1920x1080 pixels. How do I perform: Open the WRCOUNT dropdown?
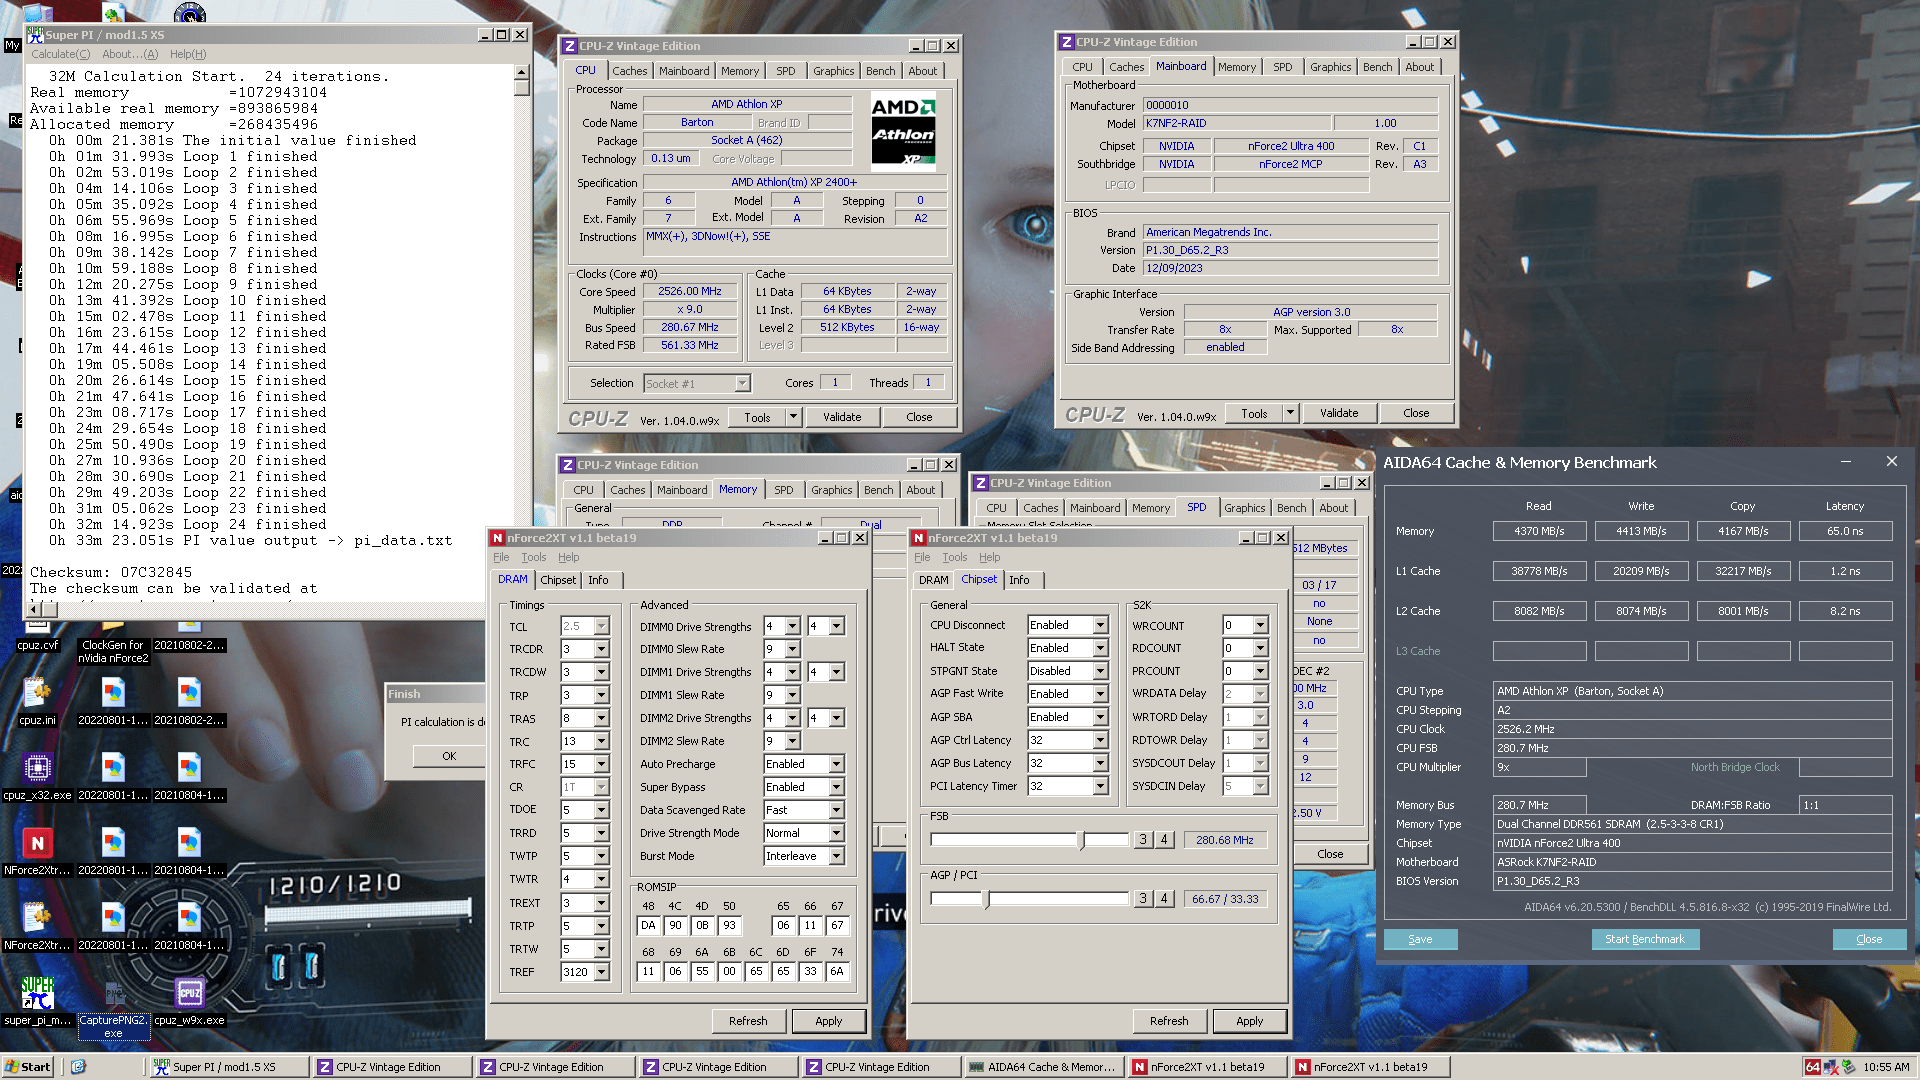coord(1261,625)
